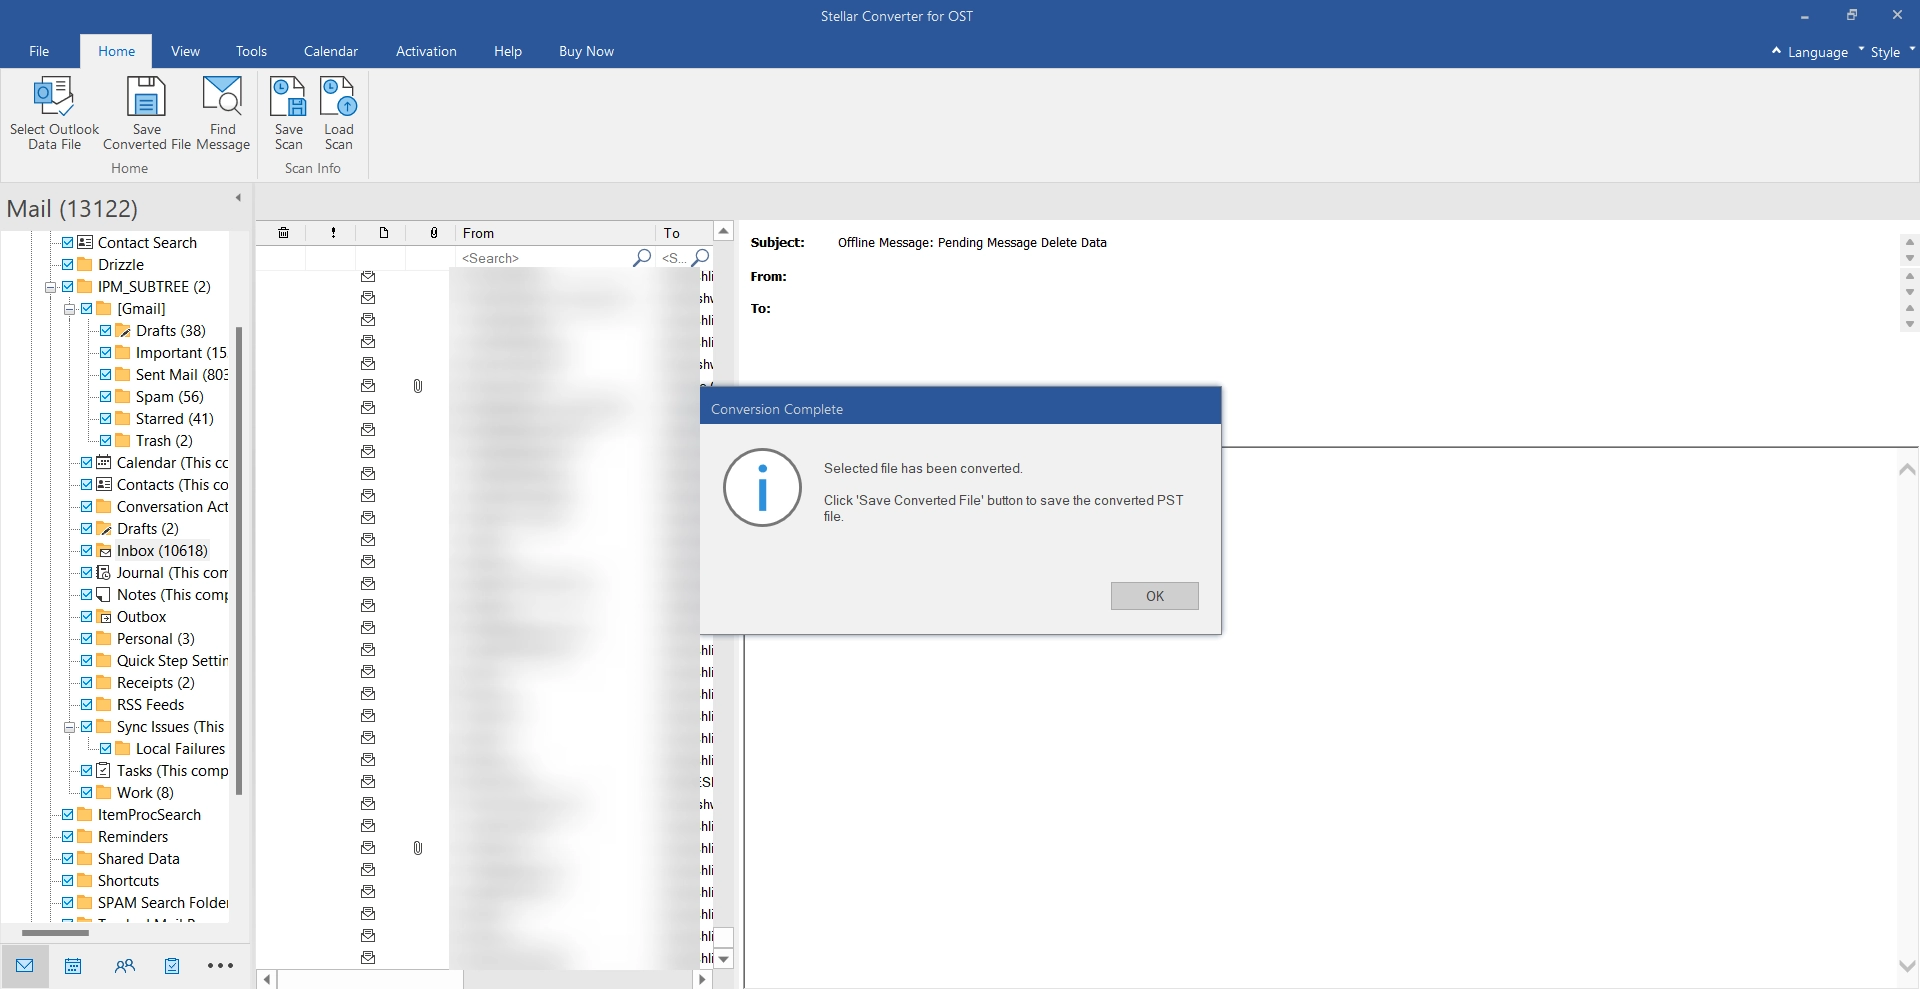Click the Save Scan icon
This screenshot has height=989, width=1920.
[x=288, y=98]
